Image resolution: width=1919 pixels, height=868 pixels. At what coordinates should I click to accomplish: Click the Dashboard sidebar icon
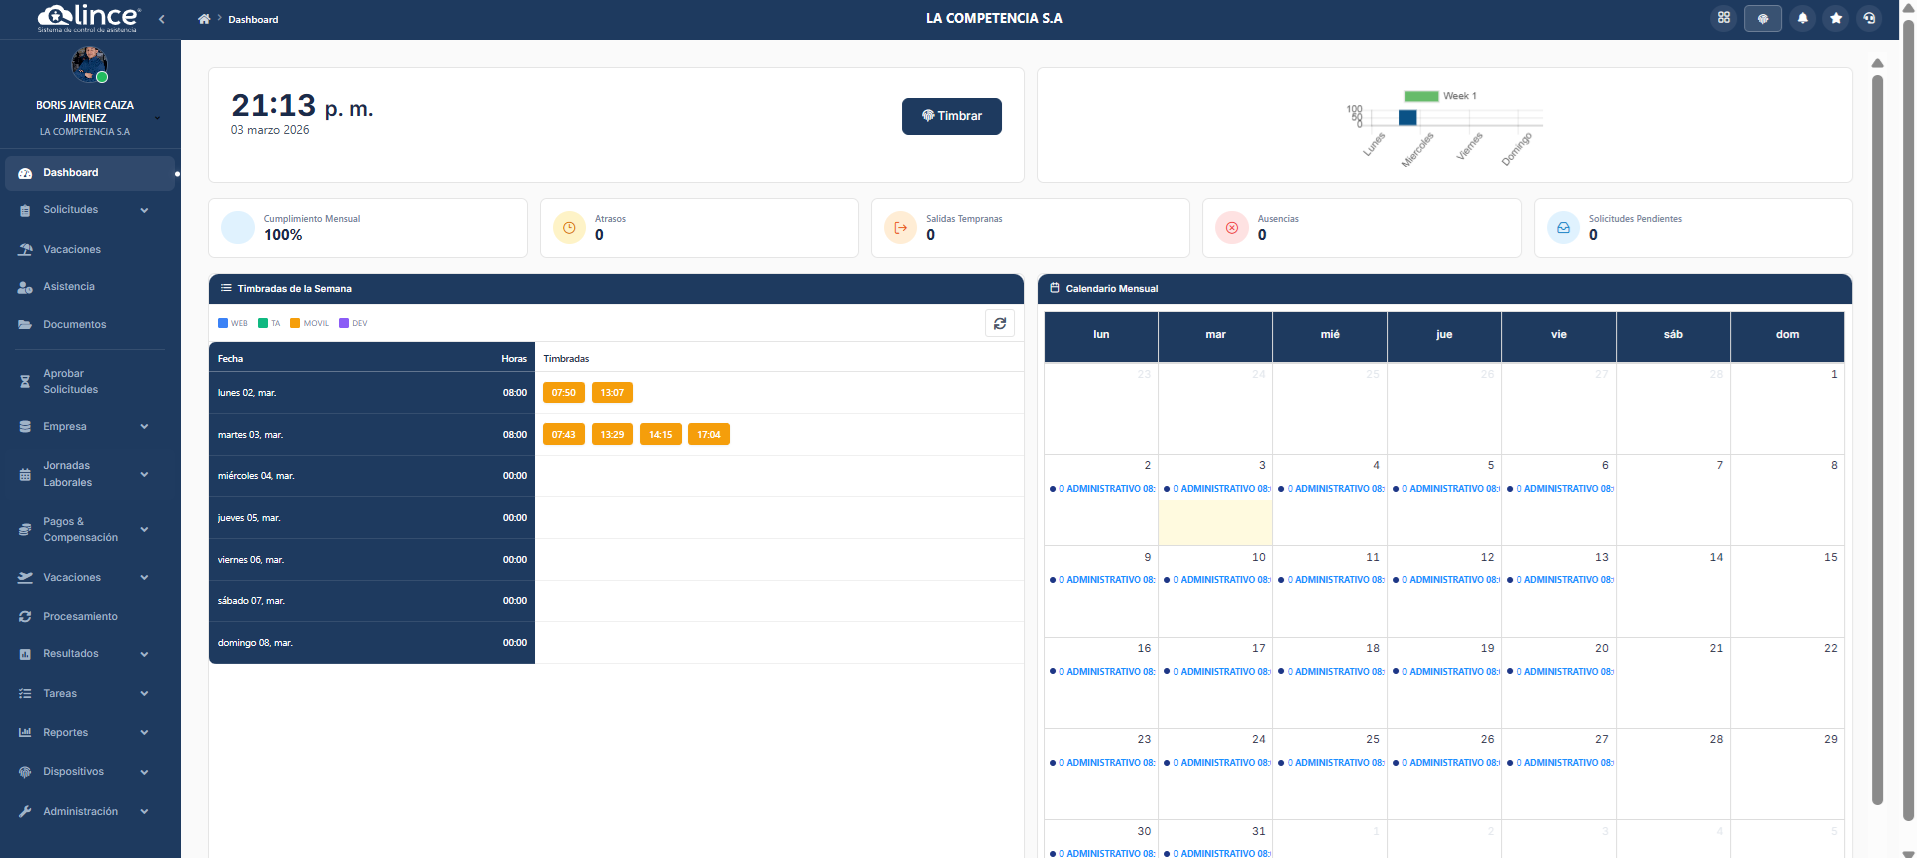(x=25, y=173)
